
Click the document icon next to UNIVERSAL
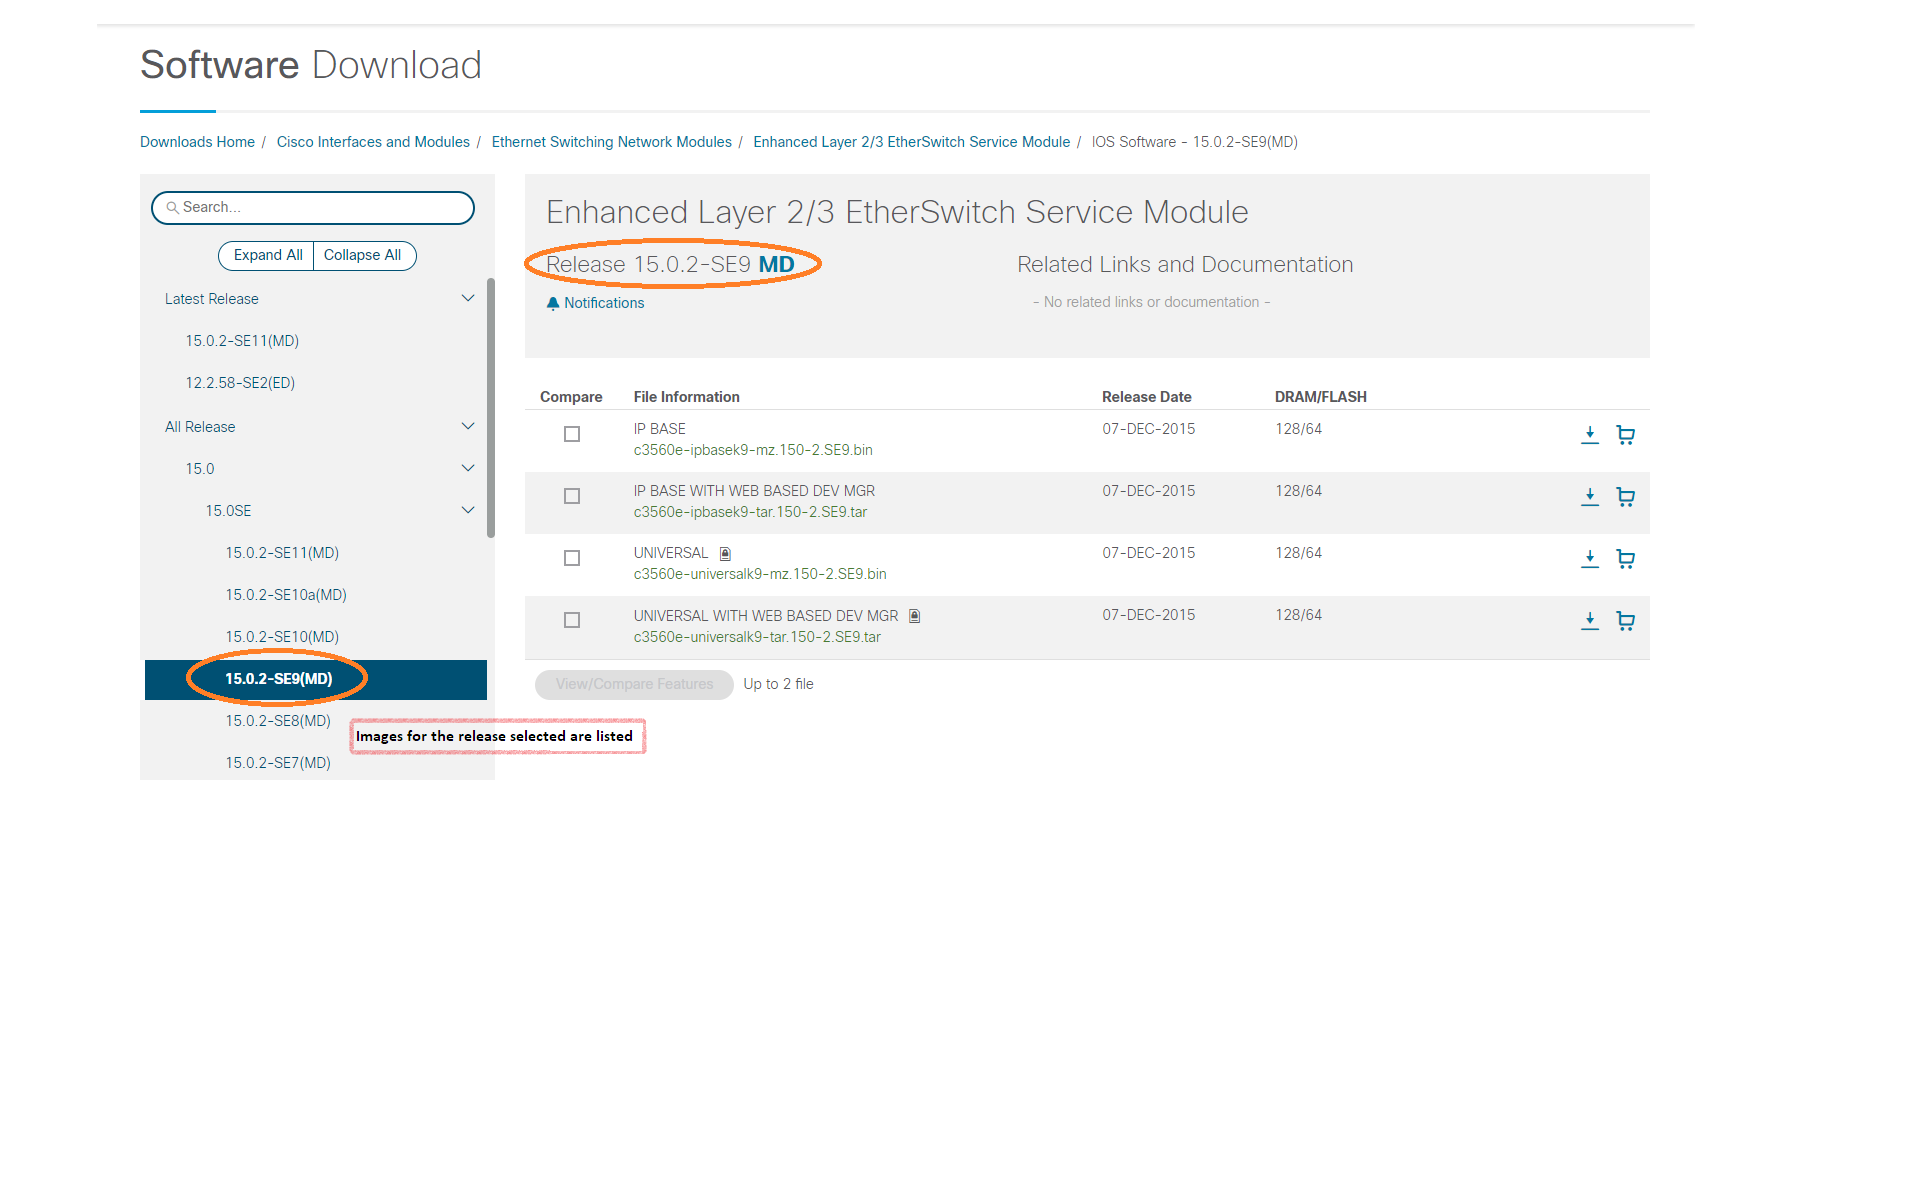726,554
